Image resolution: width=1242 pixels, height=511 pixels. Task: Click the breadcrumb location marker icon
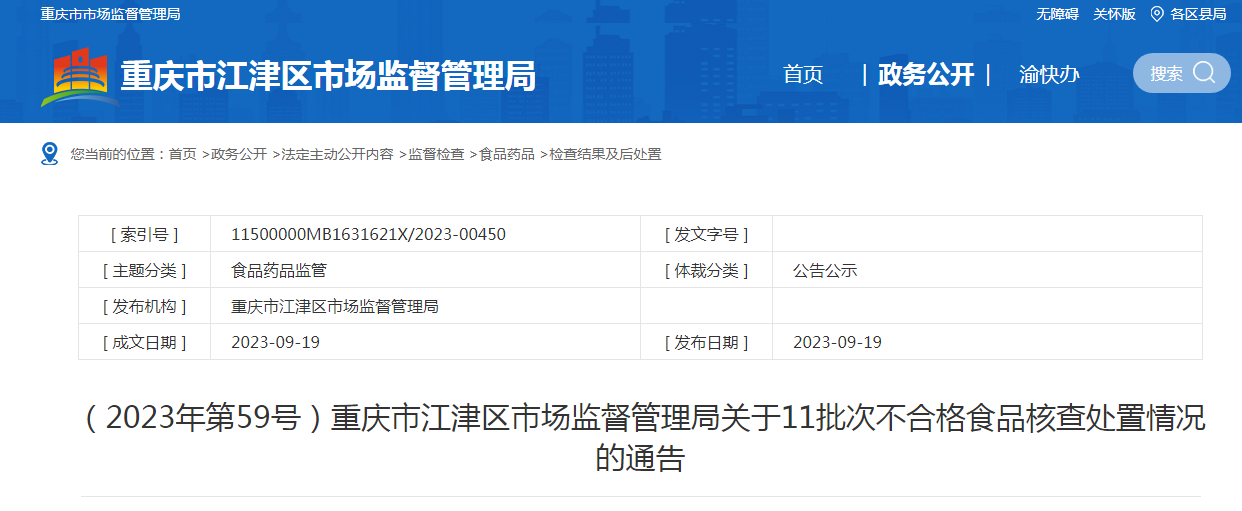tap(50, 154)
